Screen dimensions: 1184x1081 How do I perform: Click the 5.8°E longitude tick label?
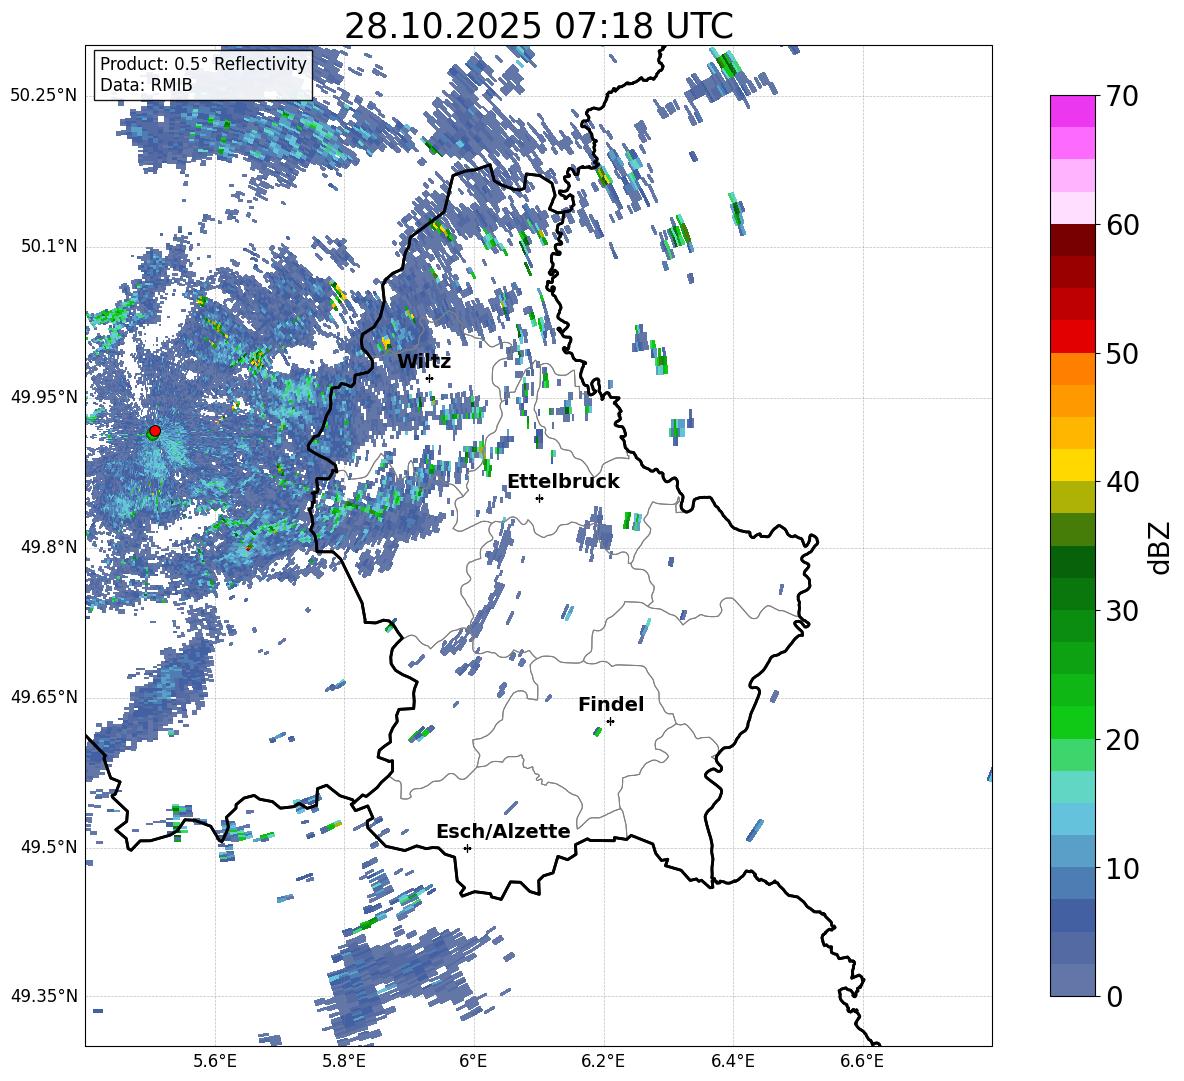(x=344, y=1061)
